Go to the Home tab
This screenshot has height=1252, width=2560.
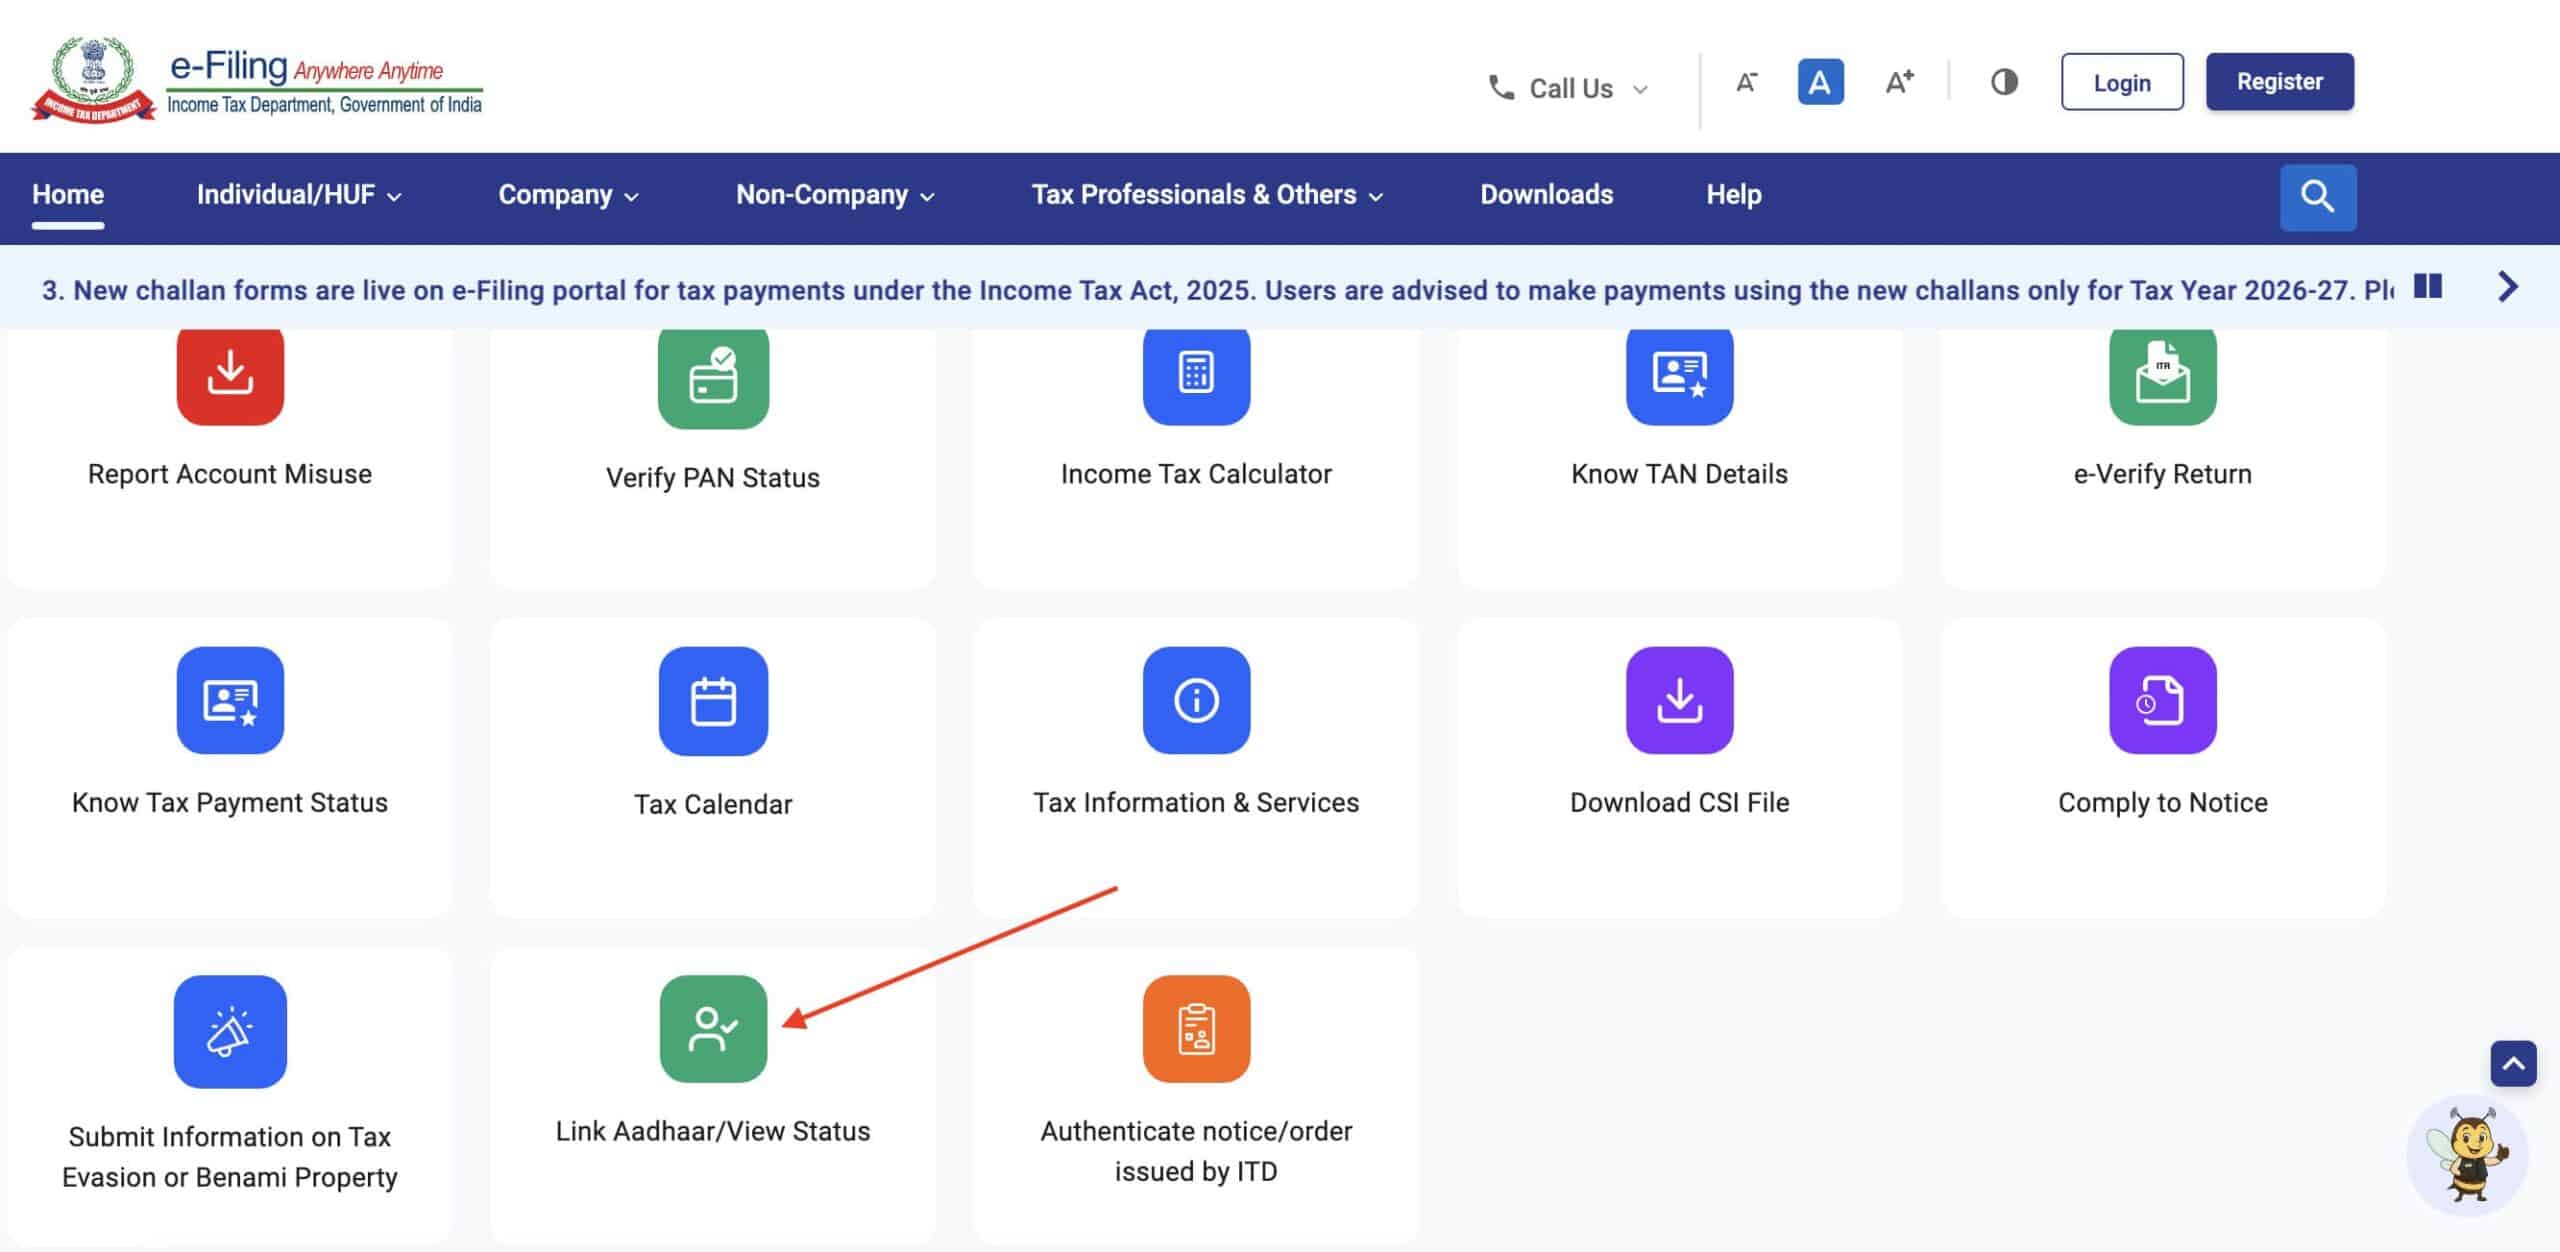(68, 195)
